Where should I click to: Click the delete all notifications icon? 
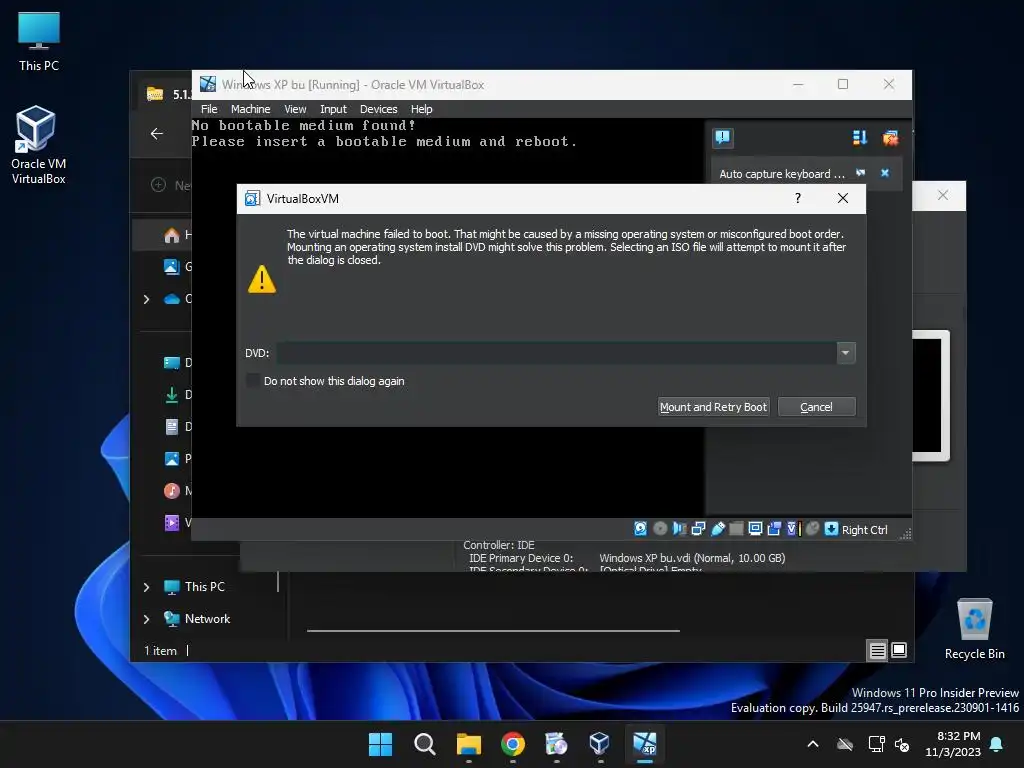[890, 137]
